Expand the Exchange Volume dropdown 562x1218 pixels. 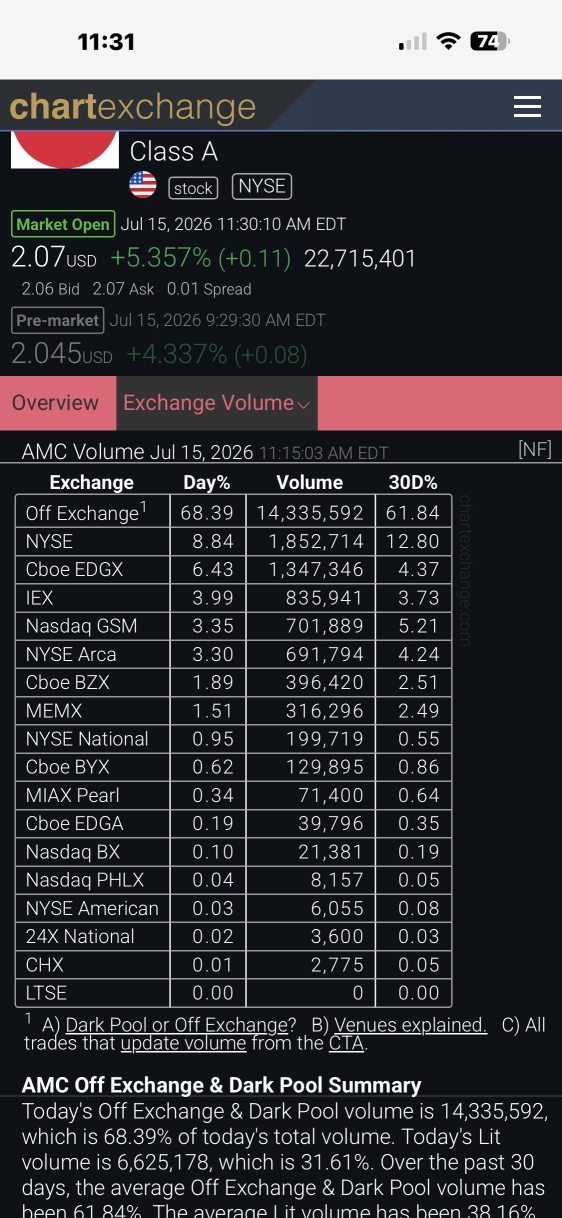click(x=217, y=403)
